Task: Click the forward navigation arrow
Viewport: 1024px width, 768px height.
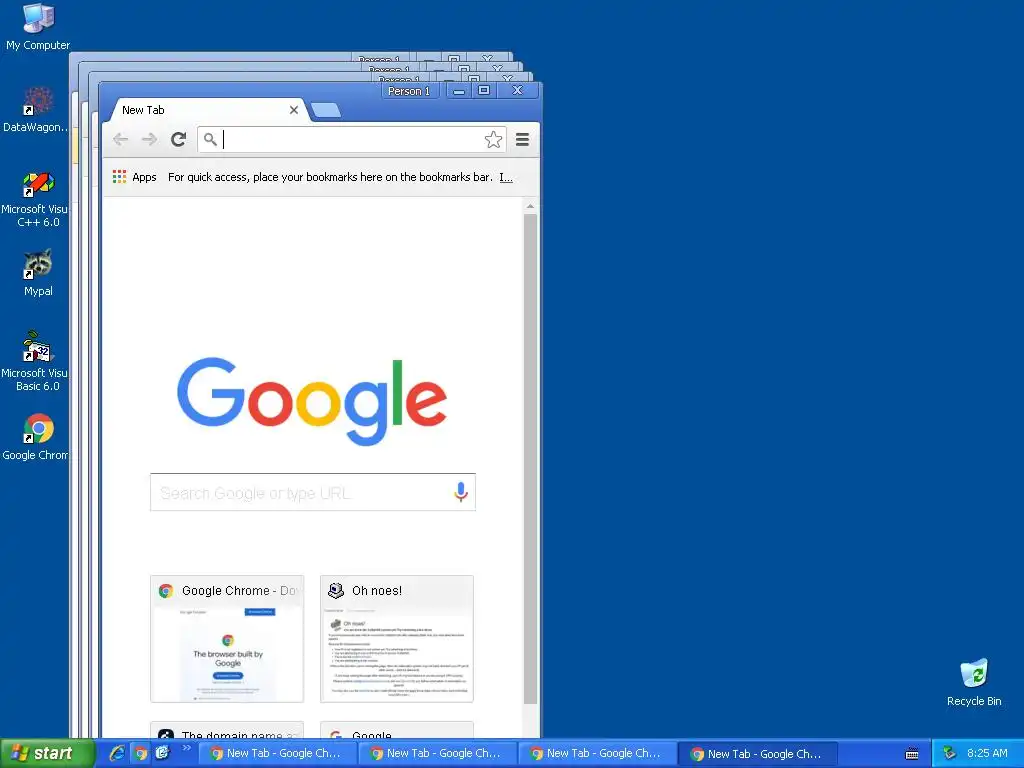Action: [x=150, y=139]
